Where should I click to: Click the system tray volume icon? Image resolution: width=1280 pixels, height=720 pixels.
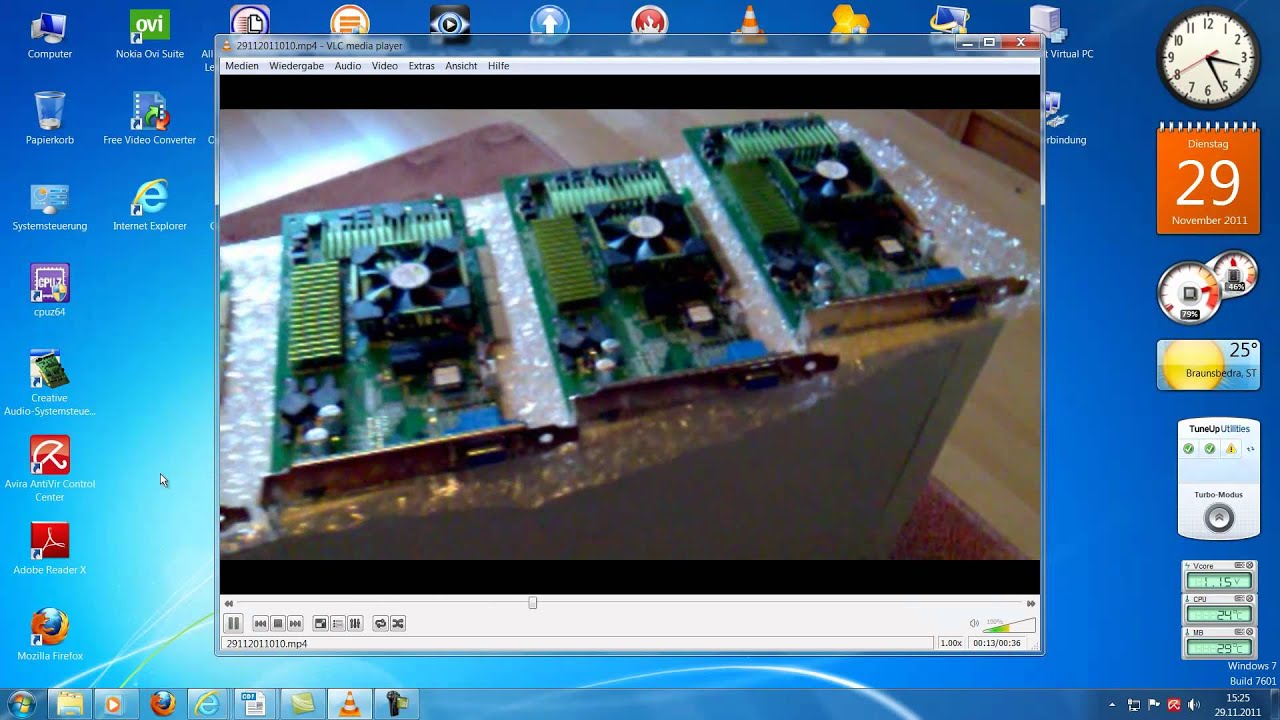pos(1194,705)
